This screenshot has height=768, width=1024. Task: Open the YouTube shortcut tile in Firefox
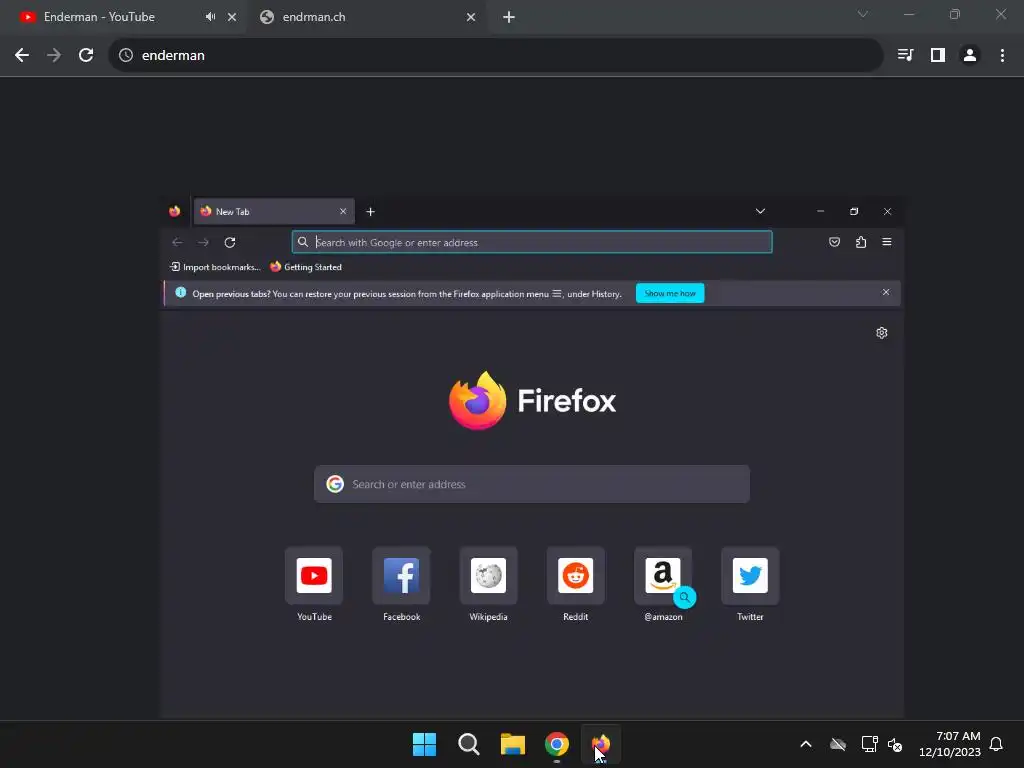(x=314, y=575)
